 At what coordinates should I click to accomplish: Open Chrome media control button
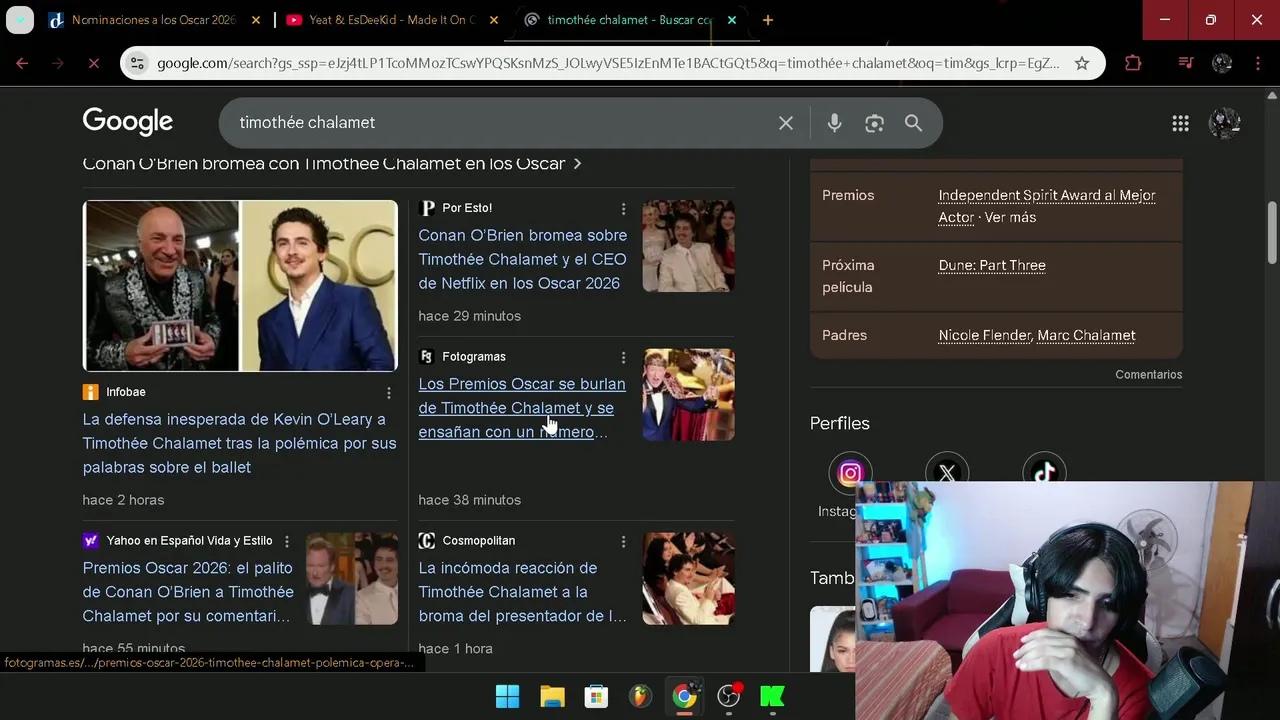point(1186,63)
